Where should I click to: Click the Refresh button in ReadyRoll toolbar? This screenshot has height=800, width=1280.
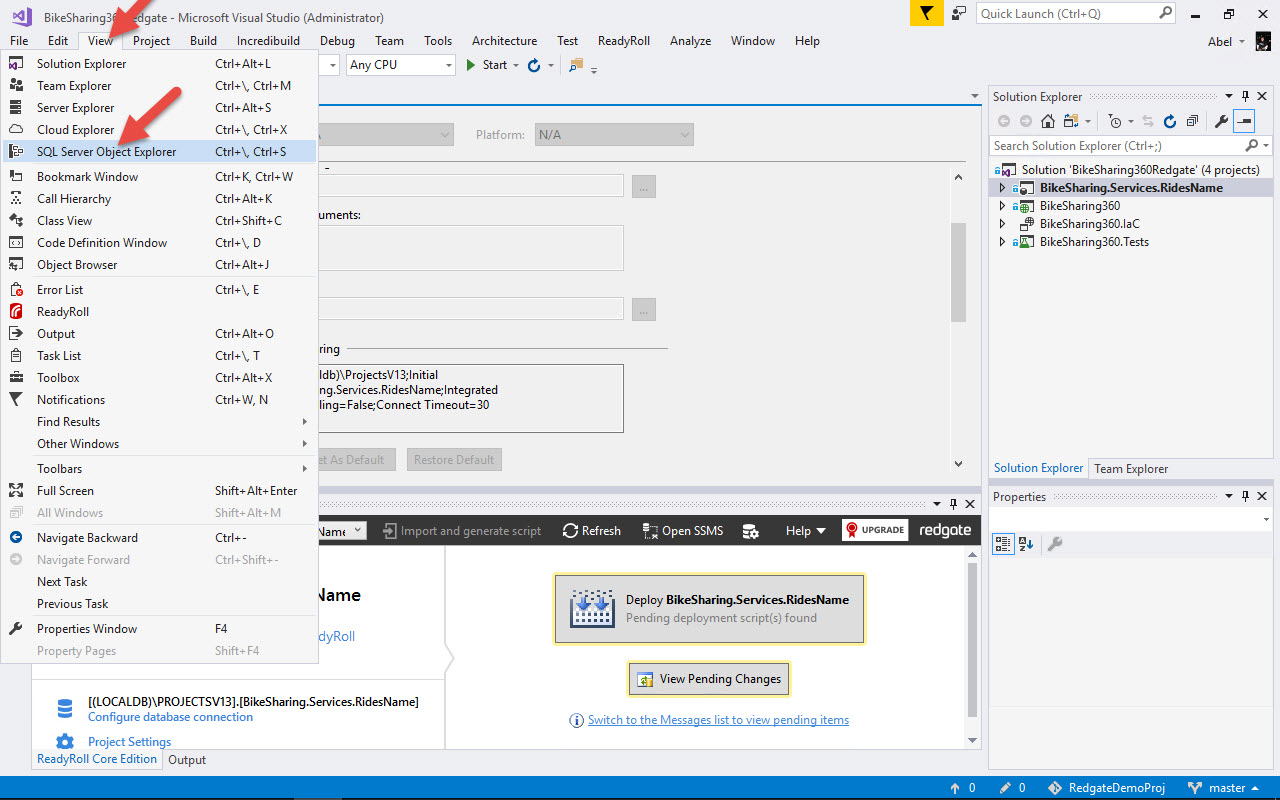click(592, 531)
